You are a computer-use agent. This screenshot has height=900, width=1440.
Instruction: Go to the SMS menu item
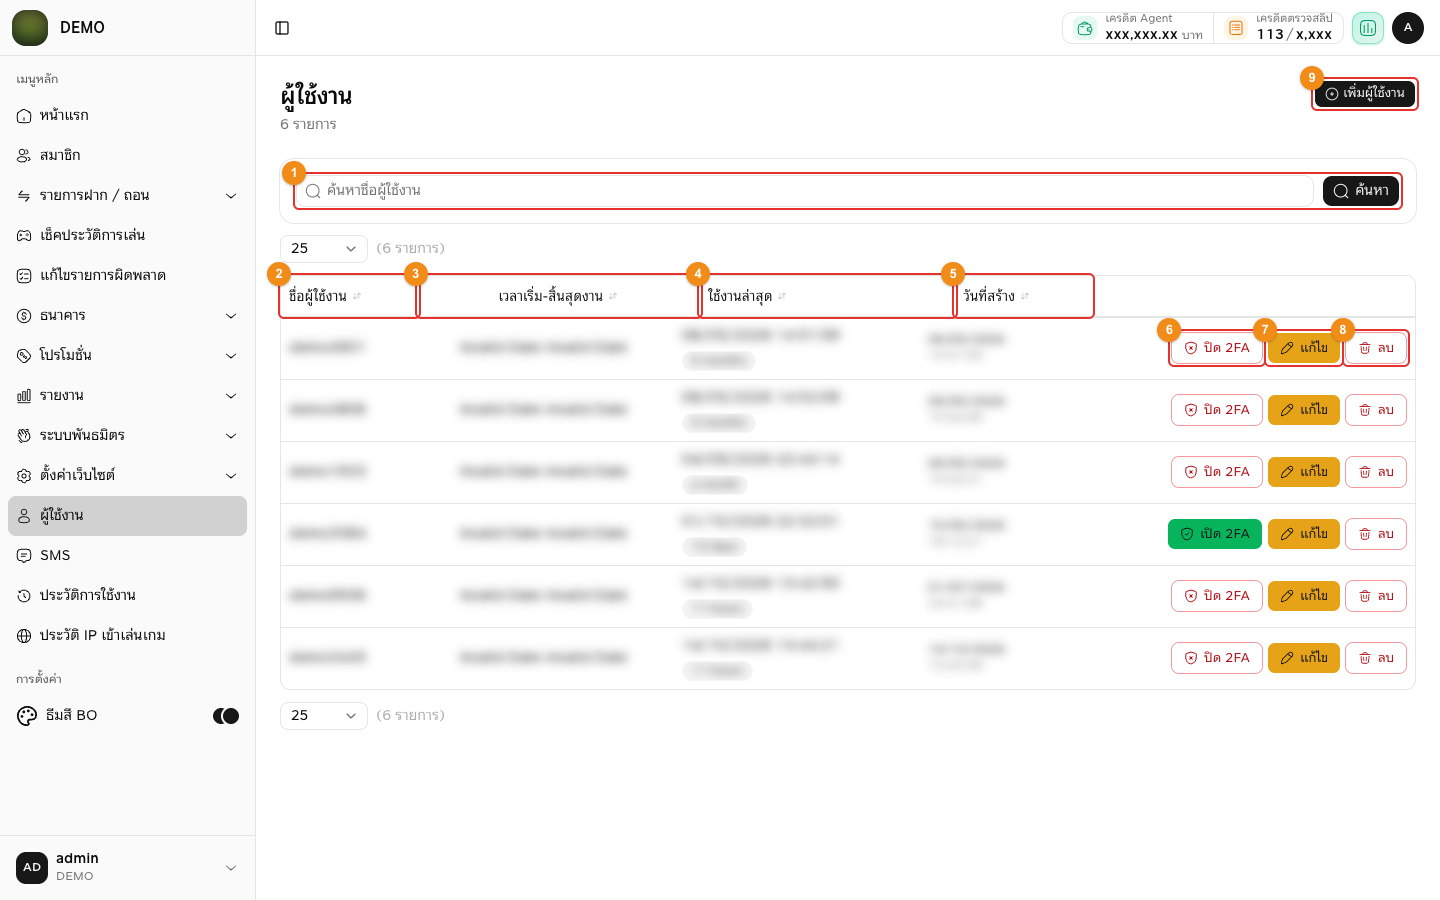(127, 556)
